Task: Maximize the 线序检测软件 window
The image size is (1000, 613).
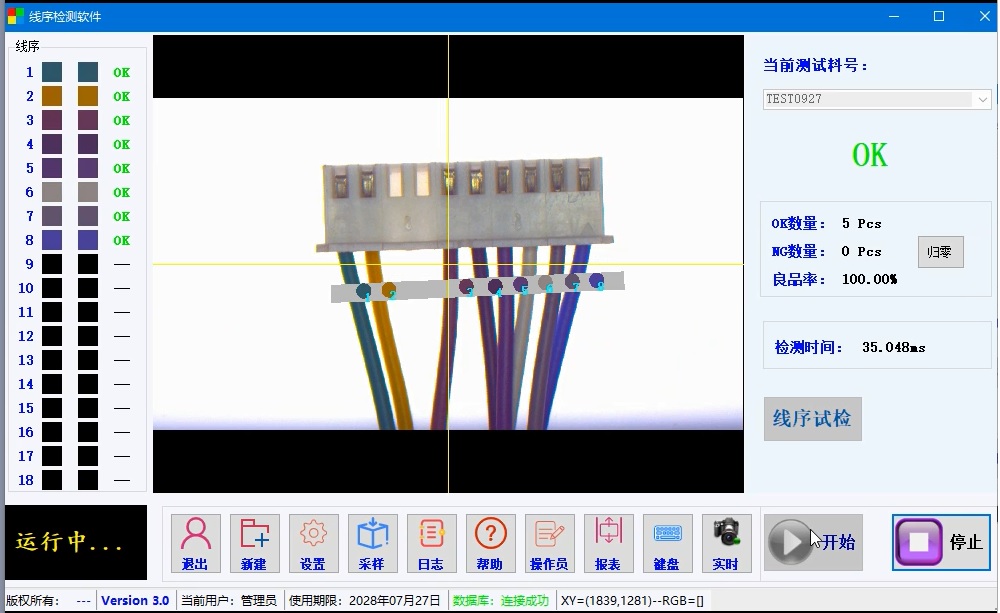Action: coord(939,16)
